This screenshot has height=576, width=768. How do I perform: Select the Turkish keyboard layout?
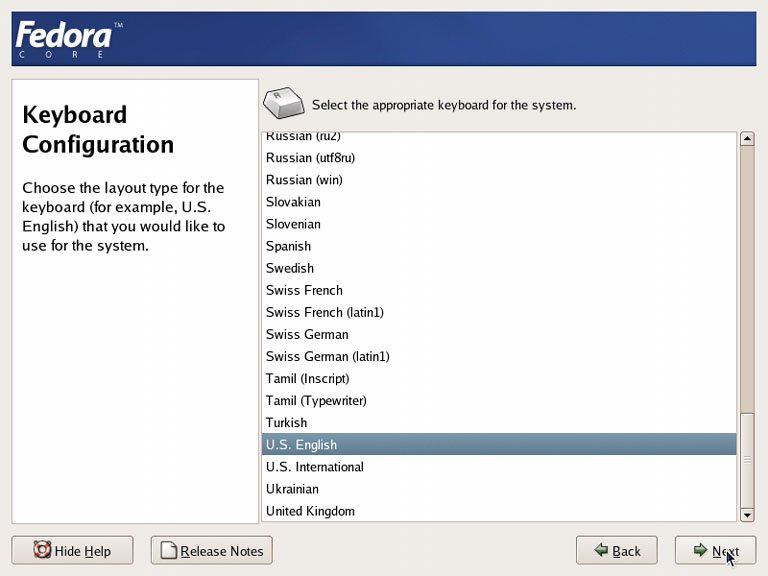click(x=286, y=423)
